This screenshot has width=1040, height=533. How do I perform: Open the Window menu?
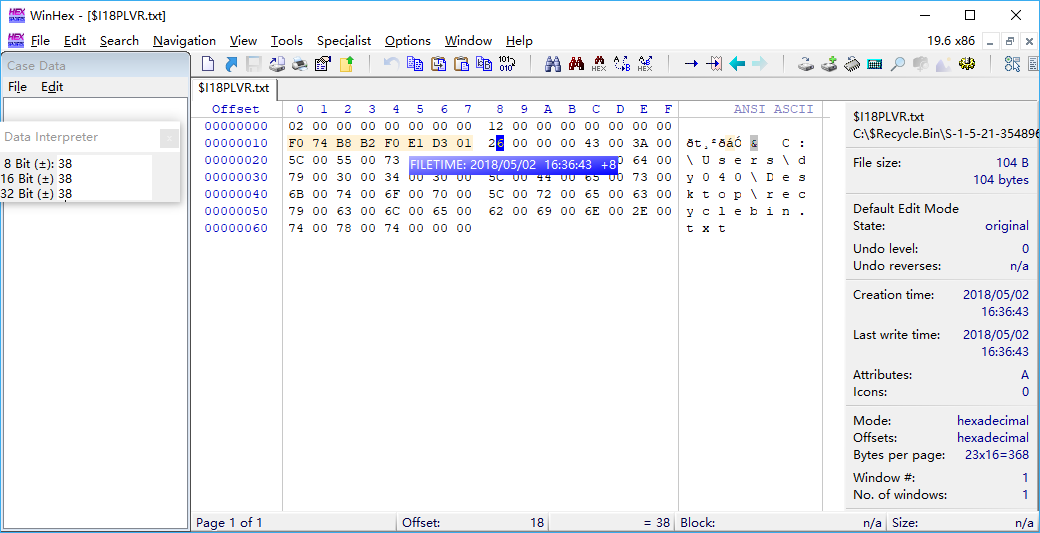468,40
